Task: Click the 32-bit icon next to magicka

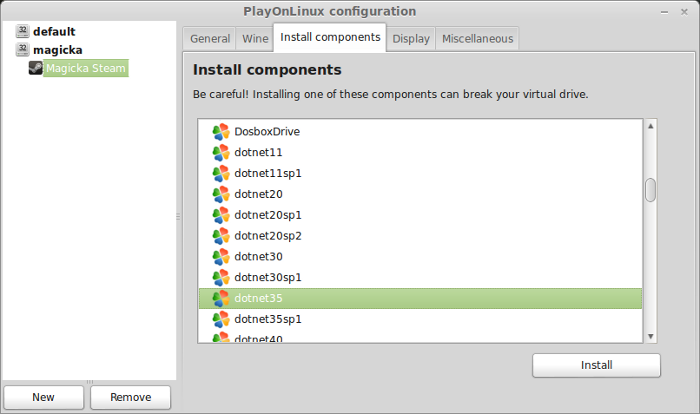Action: [22, 49]
